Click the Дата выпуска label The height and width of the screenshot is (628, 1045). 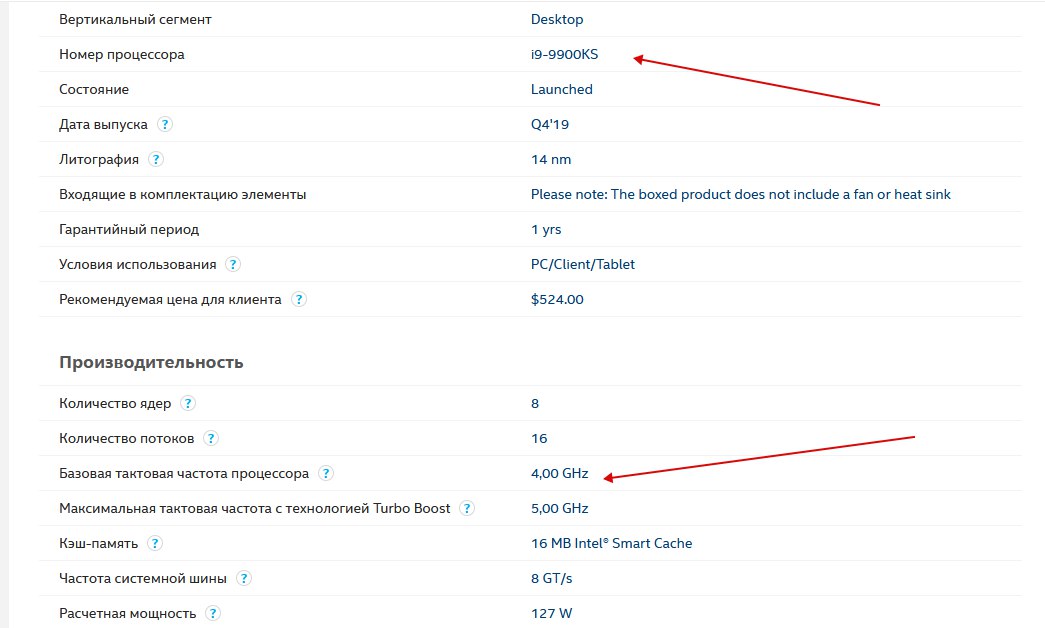[x=103, y=125]
